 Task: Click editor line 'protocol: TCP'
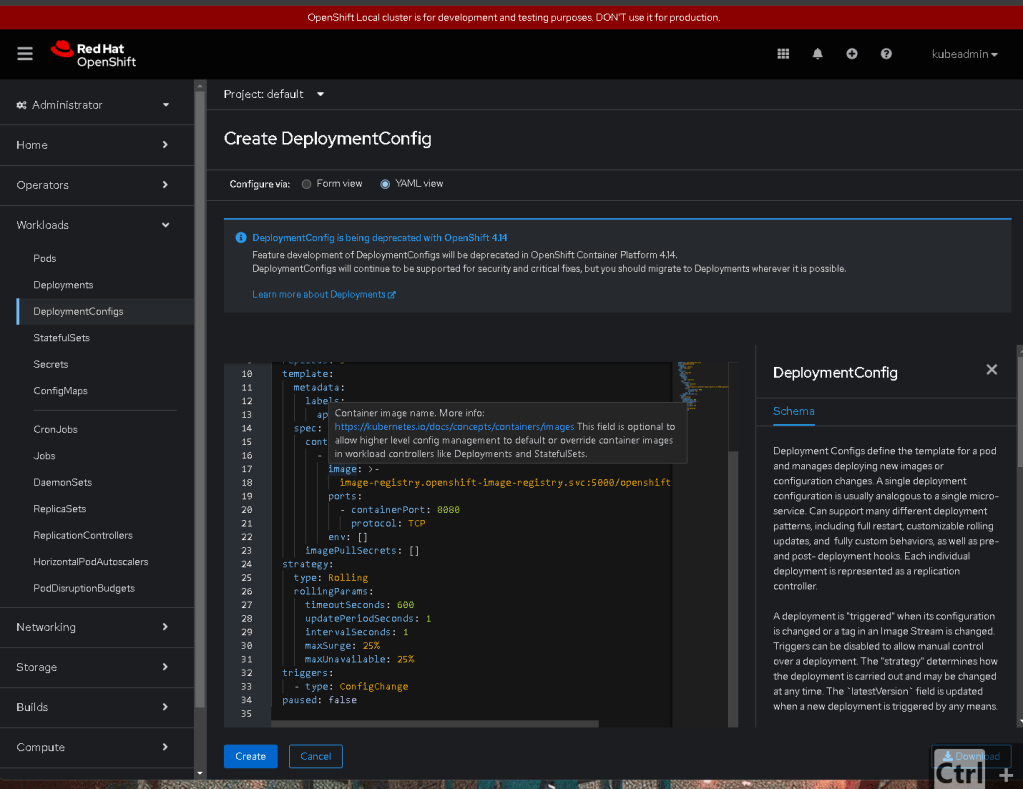(x=388, y=523)
